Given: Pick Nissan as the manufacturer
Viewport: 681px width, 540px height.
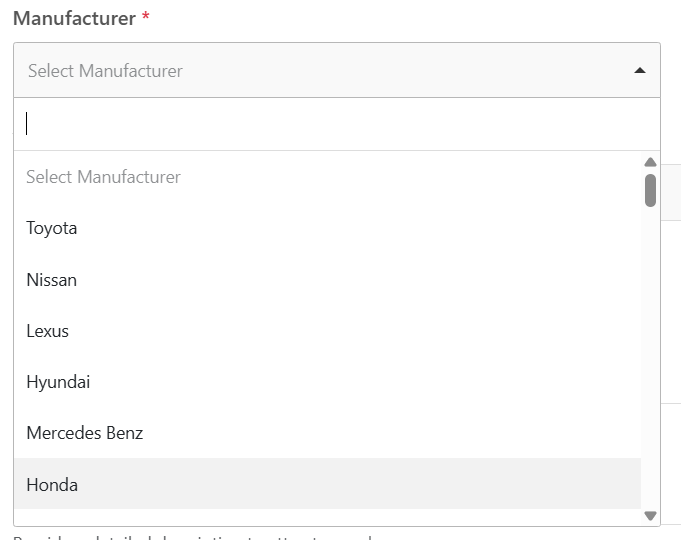Looking at the screenshot, I should [52, 280].
